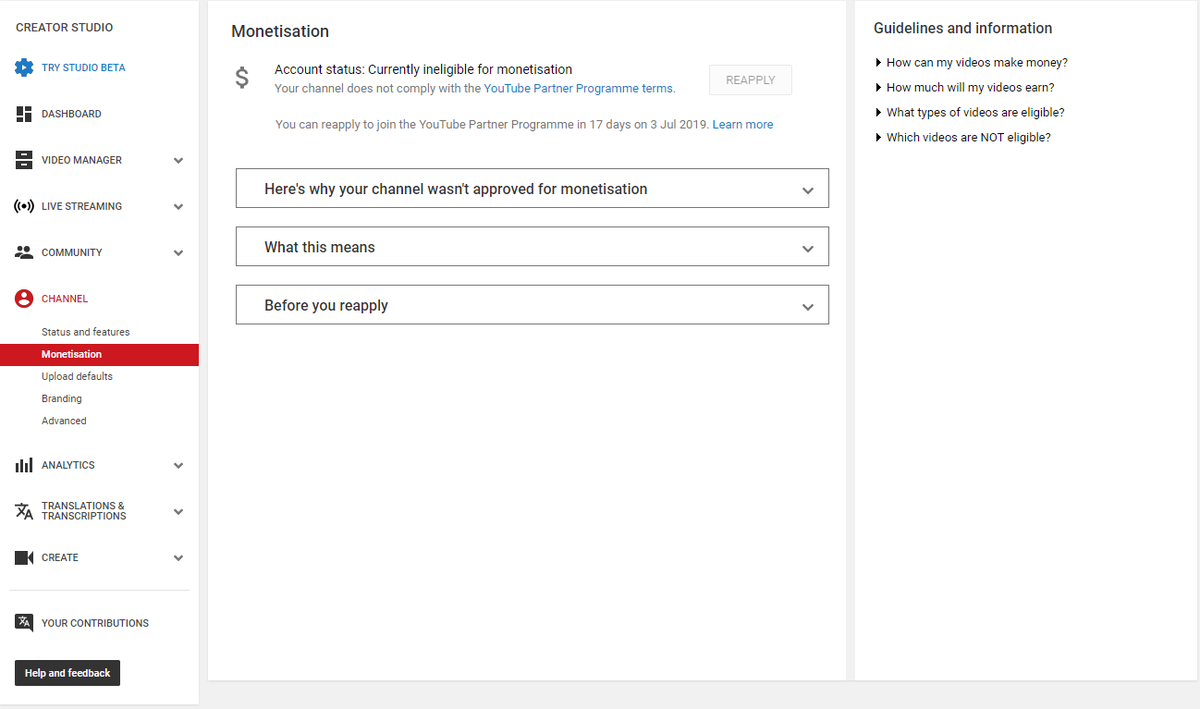Click the Learn more link
Image resolution: width=1200 pixels, height=709 pixels.
pyautogui.click(x=742, y=124)
